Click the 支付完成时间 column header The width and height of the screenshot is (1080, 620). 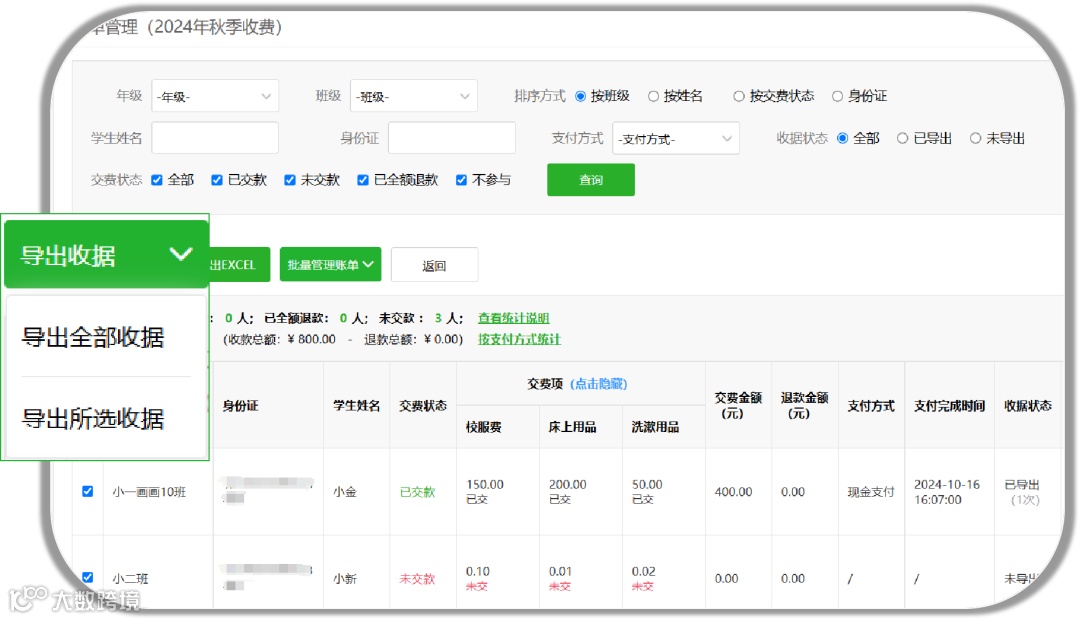(x=949, y=406)
